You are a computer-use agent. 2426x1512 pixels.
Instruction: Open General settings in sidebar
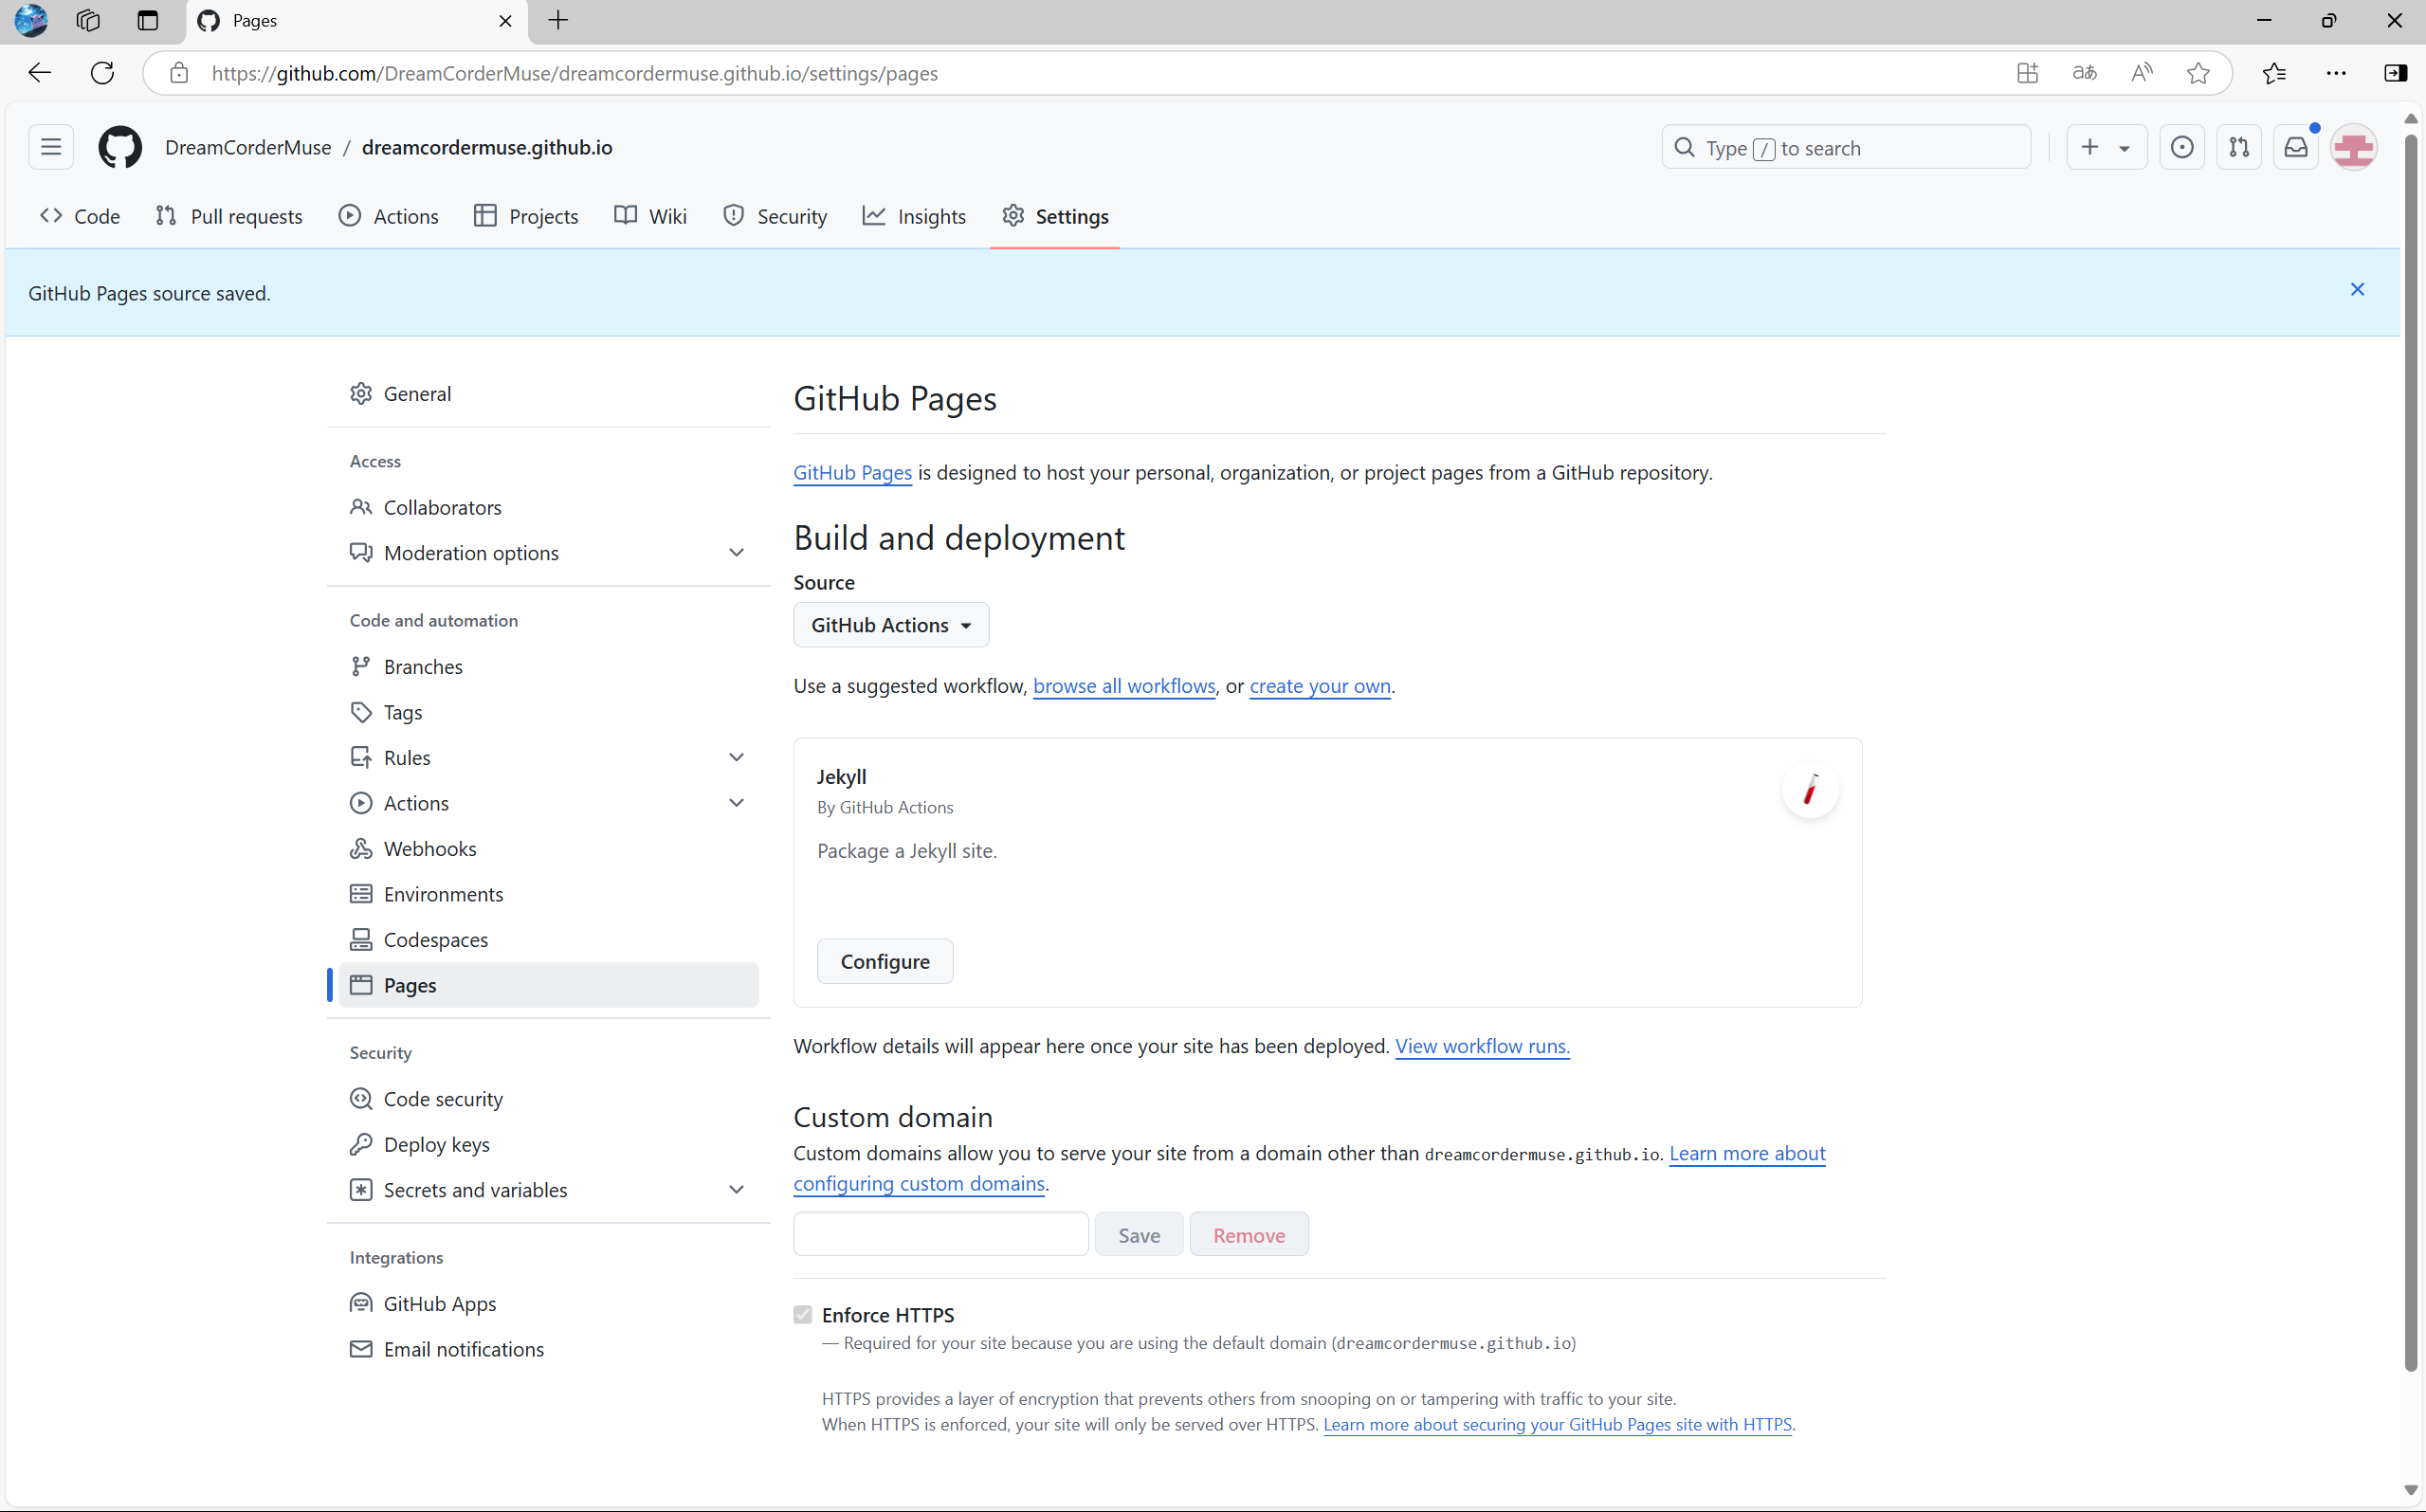coord(548,393)
